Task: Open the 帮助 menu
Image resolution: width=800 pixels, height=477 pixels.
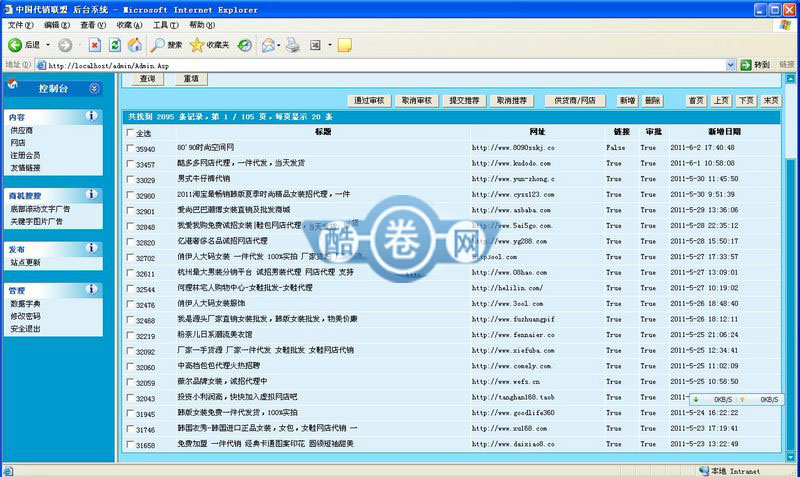Action: (202, 25)
